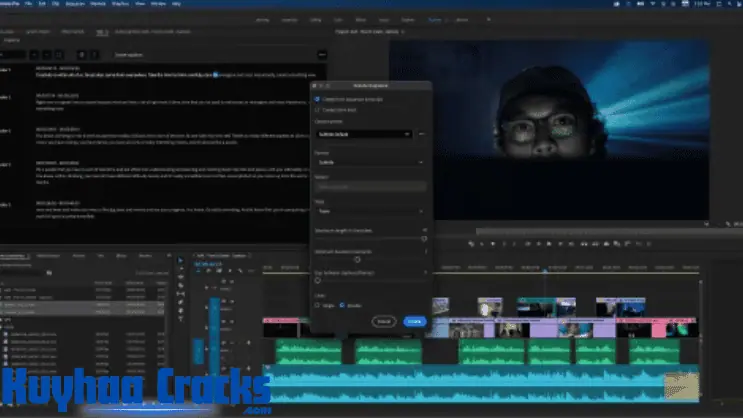Click the Maximum length in characters slider
The width and height of the screenshot is (743, 418).
(423, 238)
